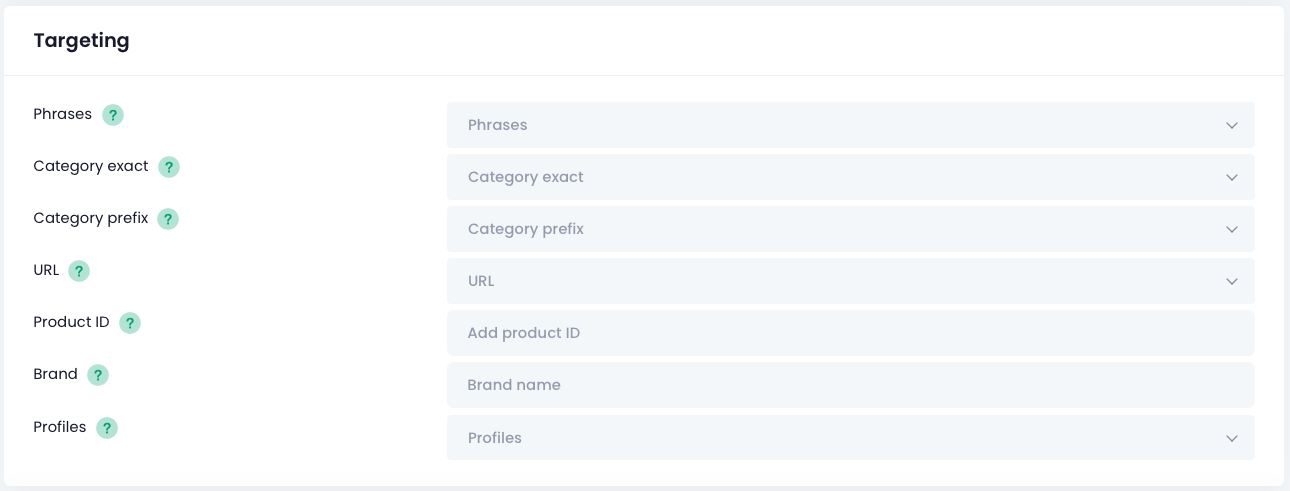Click the Targeting section heading
This screenshot has height=491, width=1290.
pyautogui.click(x=81, y=41)
